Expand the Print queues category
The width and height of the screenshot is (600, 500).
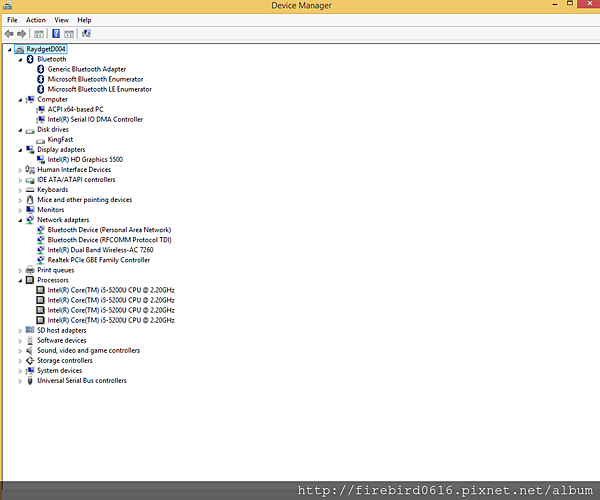point(20,271)
